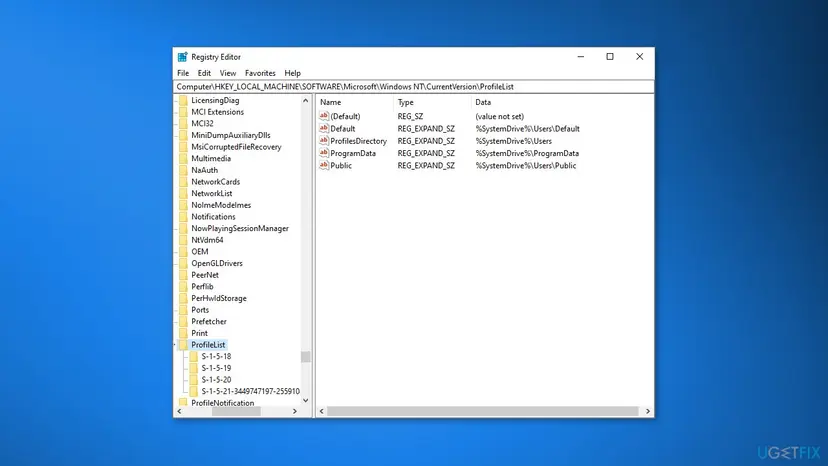Click the OpenGLDrivers folder icon

coord(183,263)
